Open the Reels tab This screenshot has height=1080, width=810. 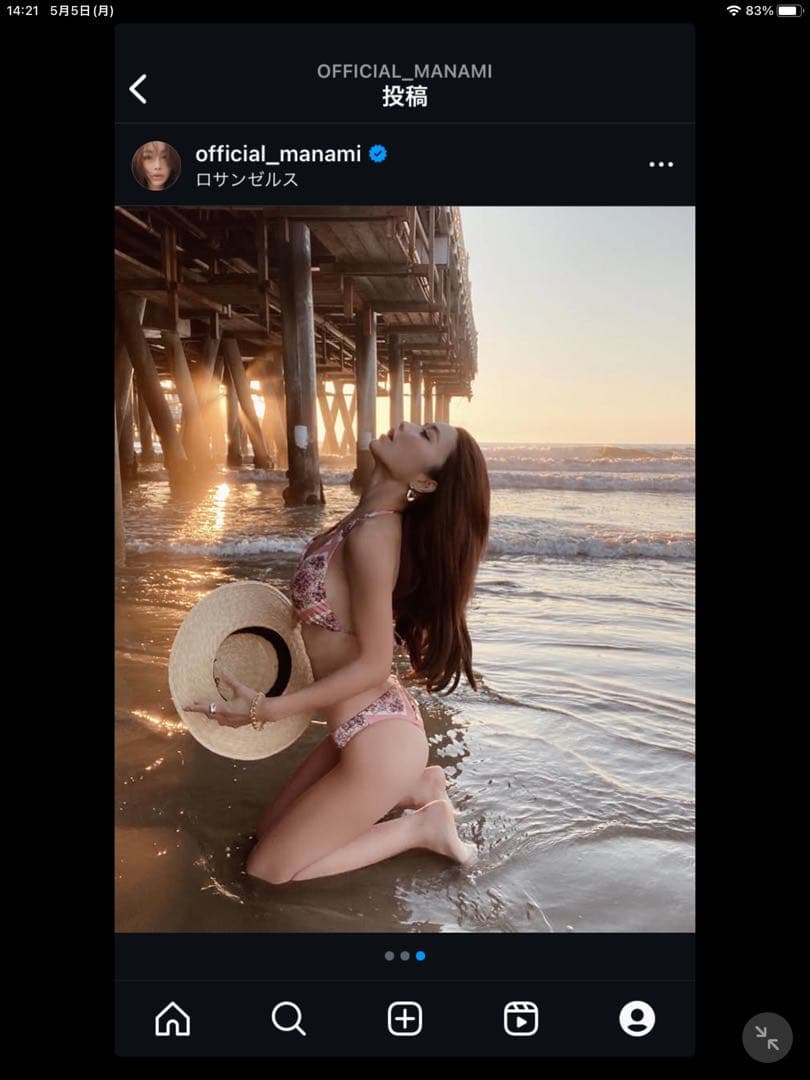click(520, 1019)
